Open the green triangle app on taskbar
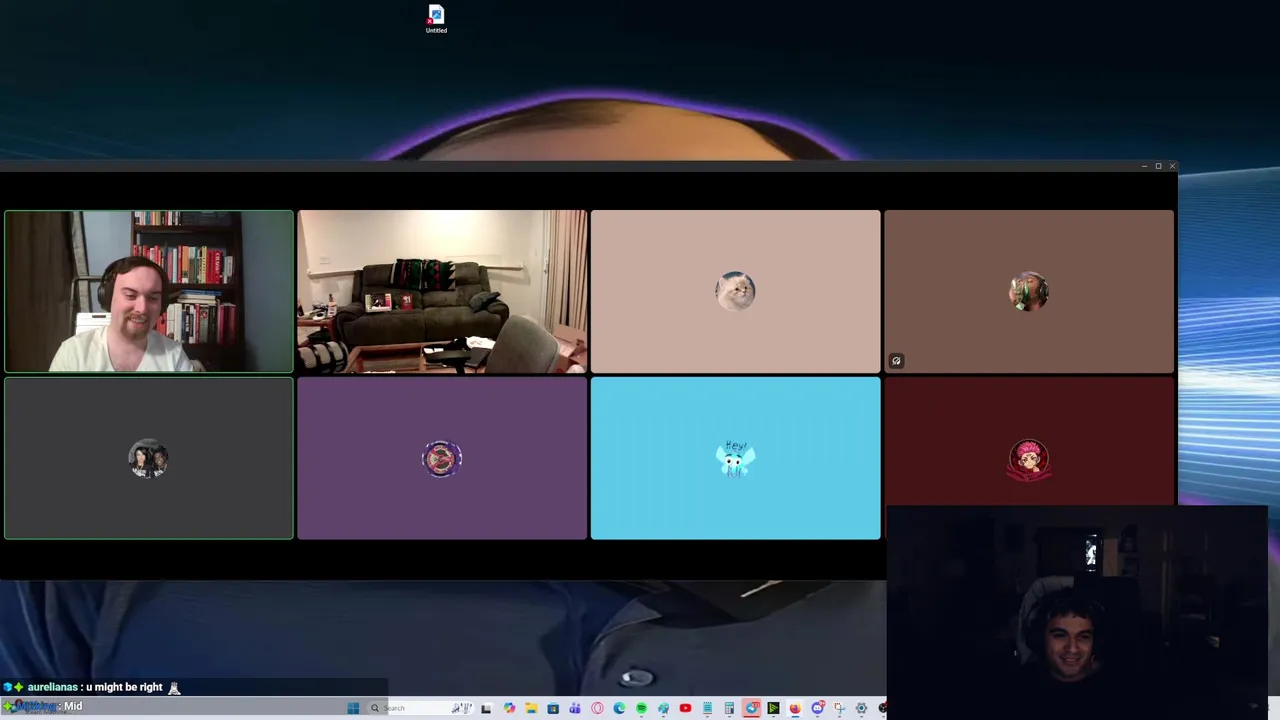 pyautogui.click(x=773, y=708)
